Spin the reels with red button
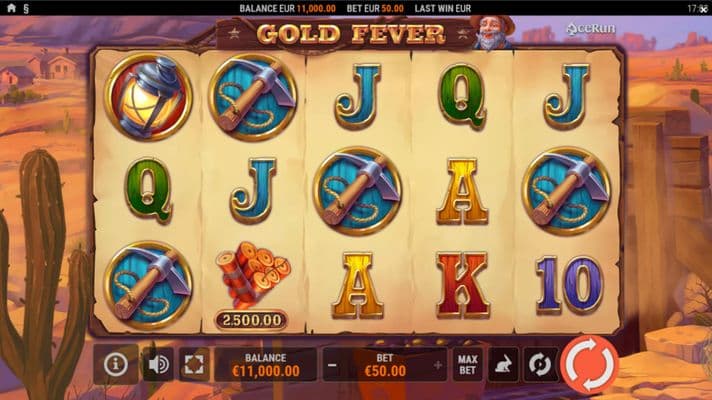The image size is (712, 400). tap(589, 364)
